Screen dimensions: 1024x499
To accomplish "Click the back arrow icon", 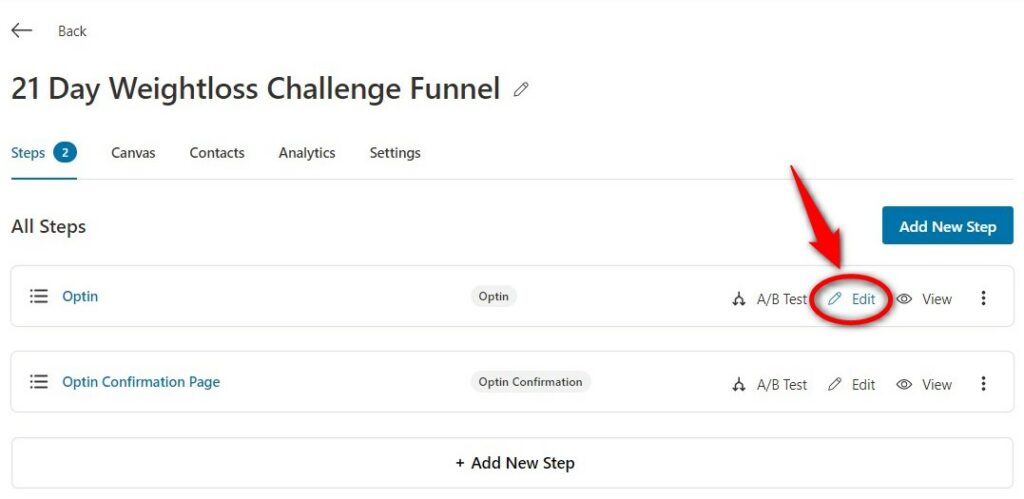I will click(x=22, y=30).
